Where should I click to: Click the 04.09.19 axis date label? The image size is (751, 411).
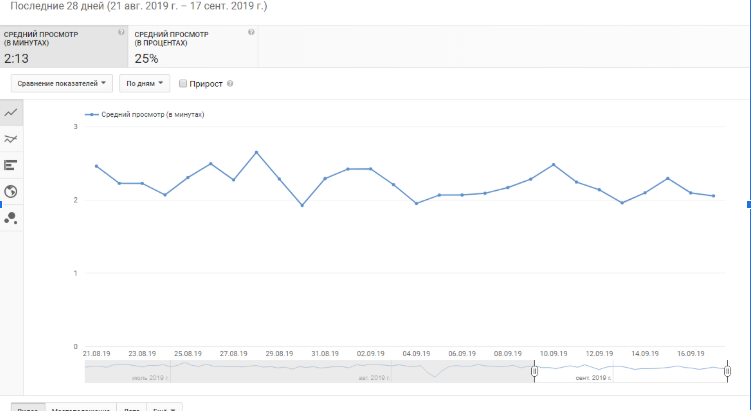416,354
